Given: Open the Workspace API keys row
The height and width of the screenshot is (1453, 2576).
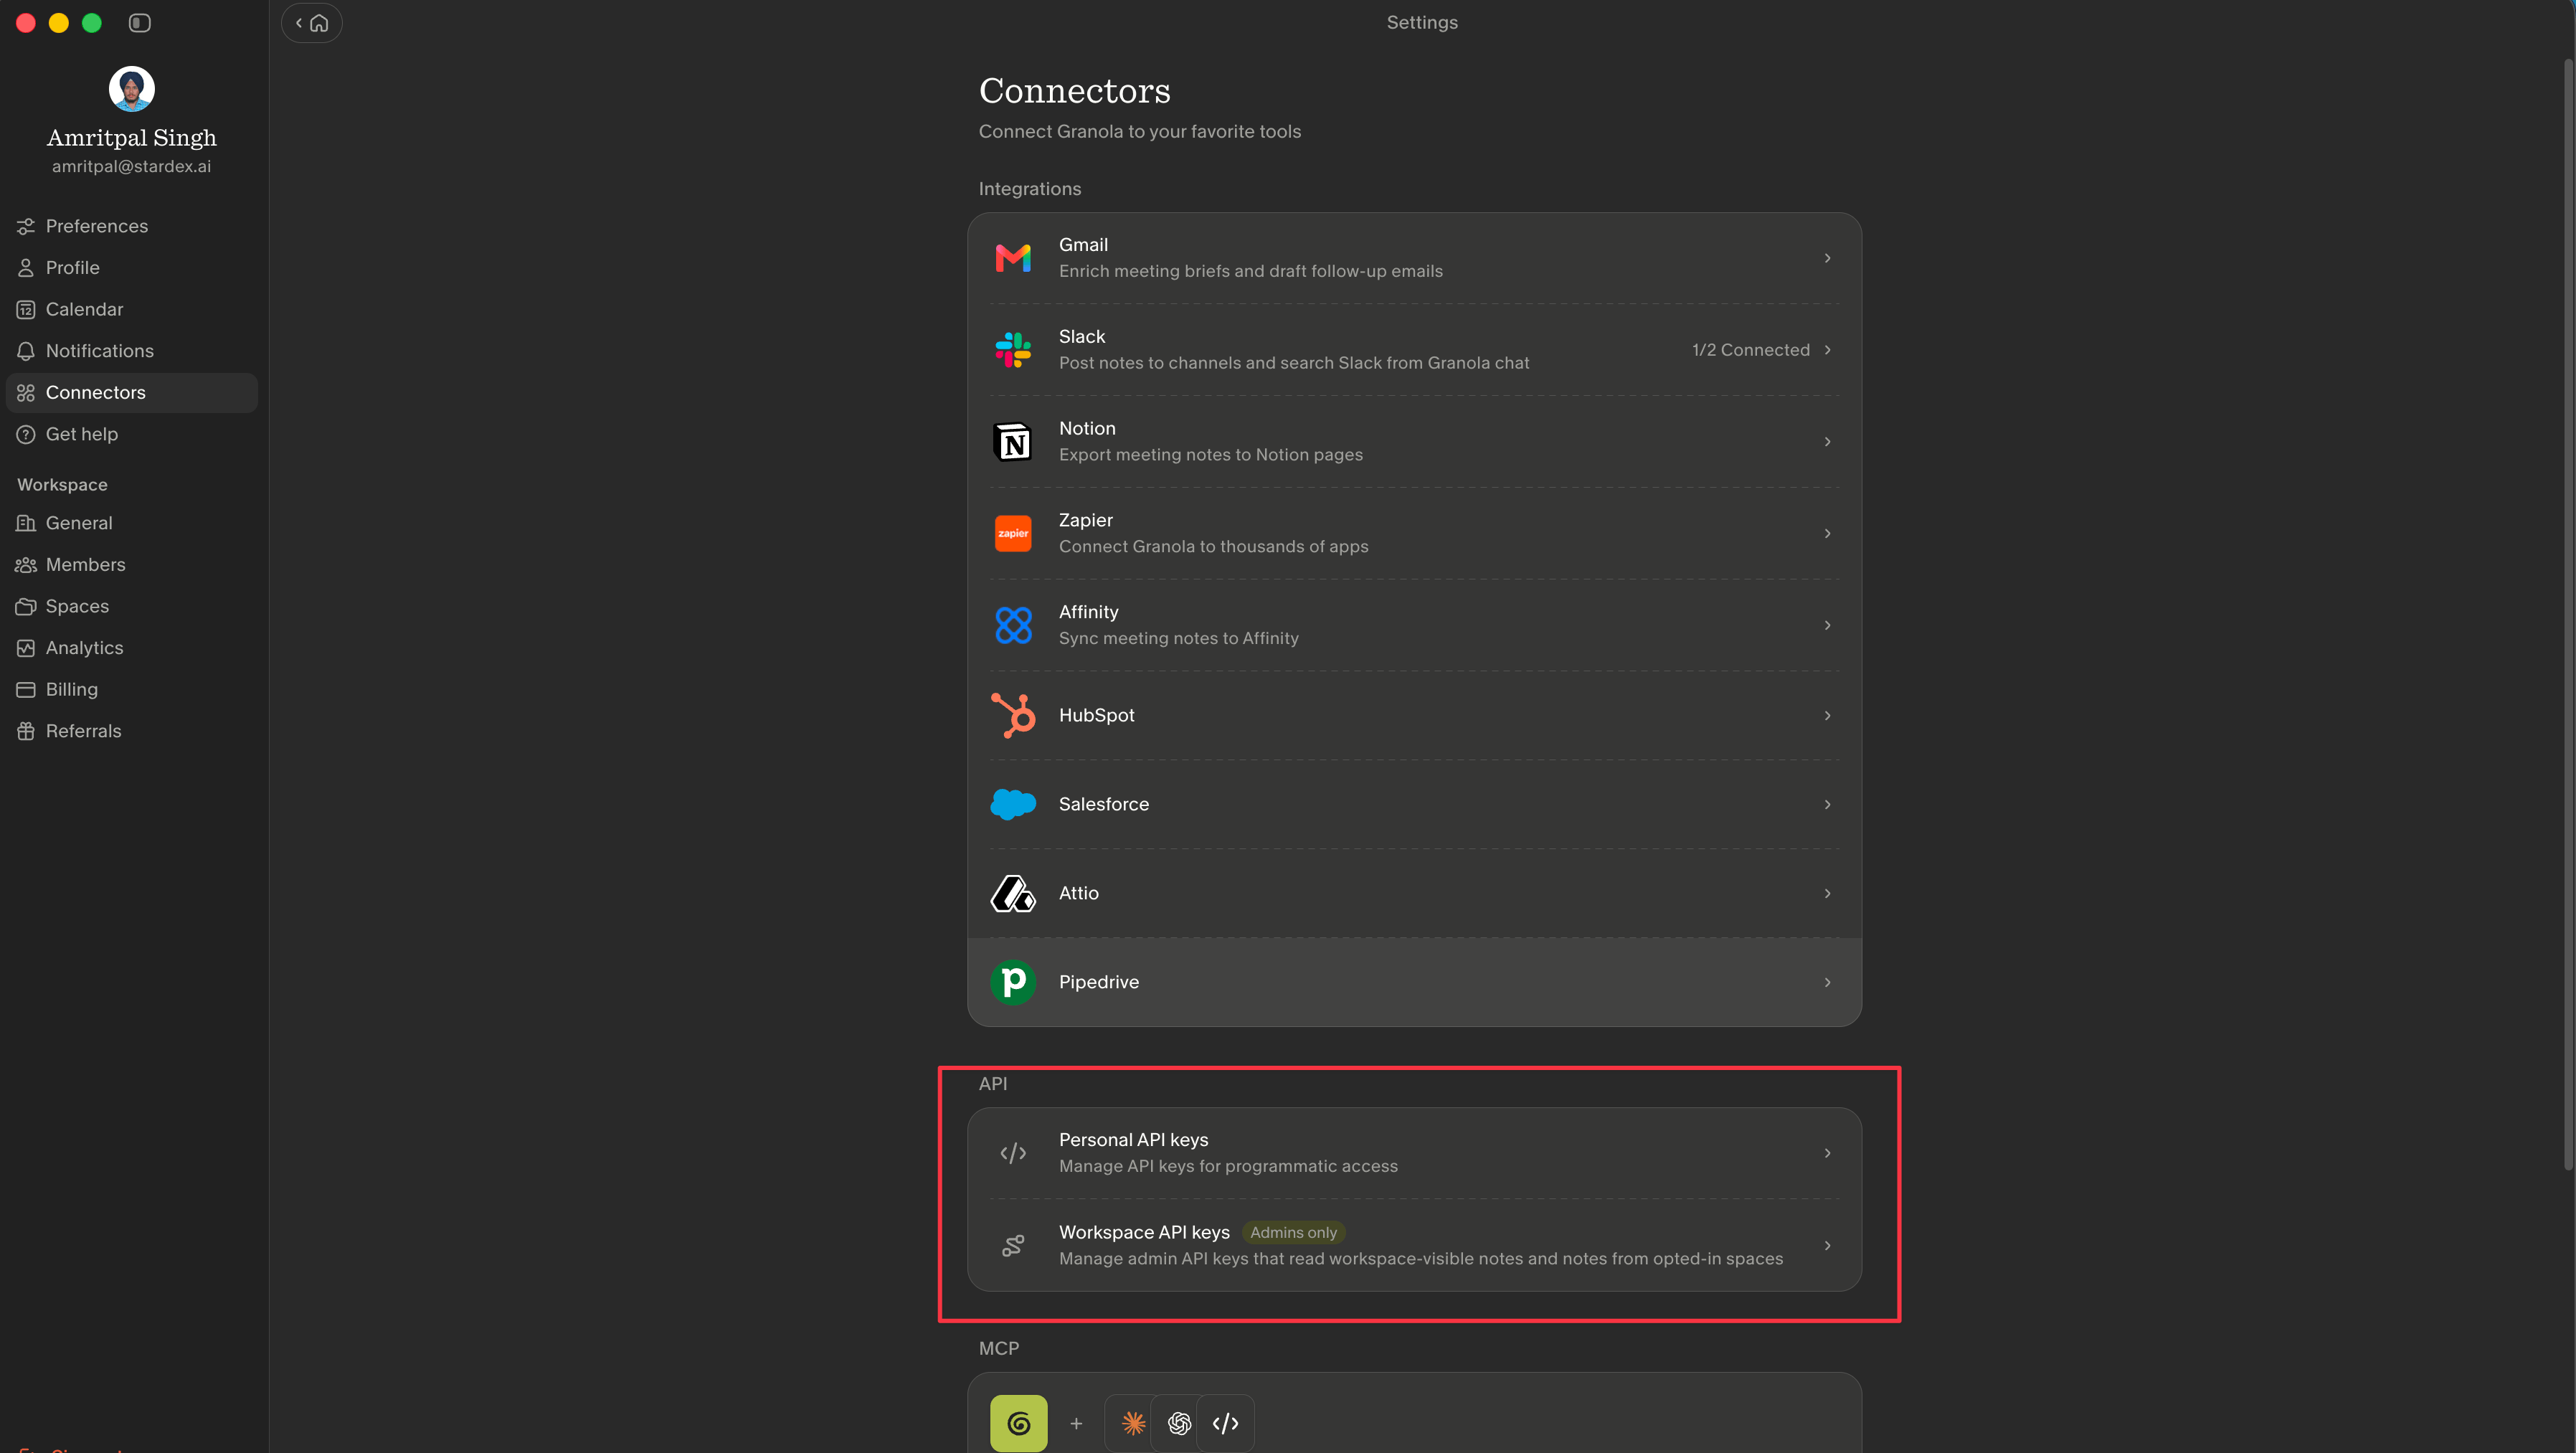Looking at the screenshot, I should pos(1414,1245).
